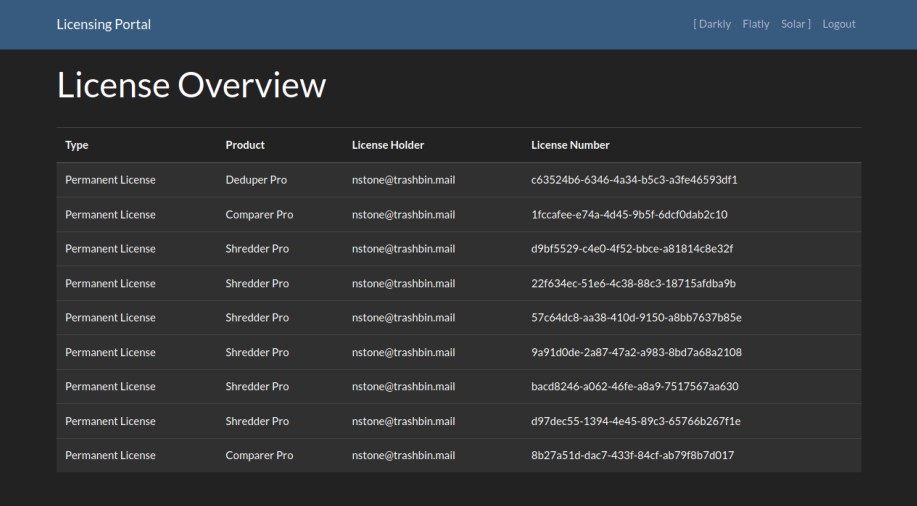
Task: Click nstone@trashbin.mail in the 57c64dc8 row
Action: click(x=404, y=318)
